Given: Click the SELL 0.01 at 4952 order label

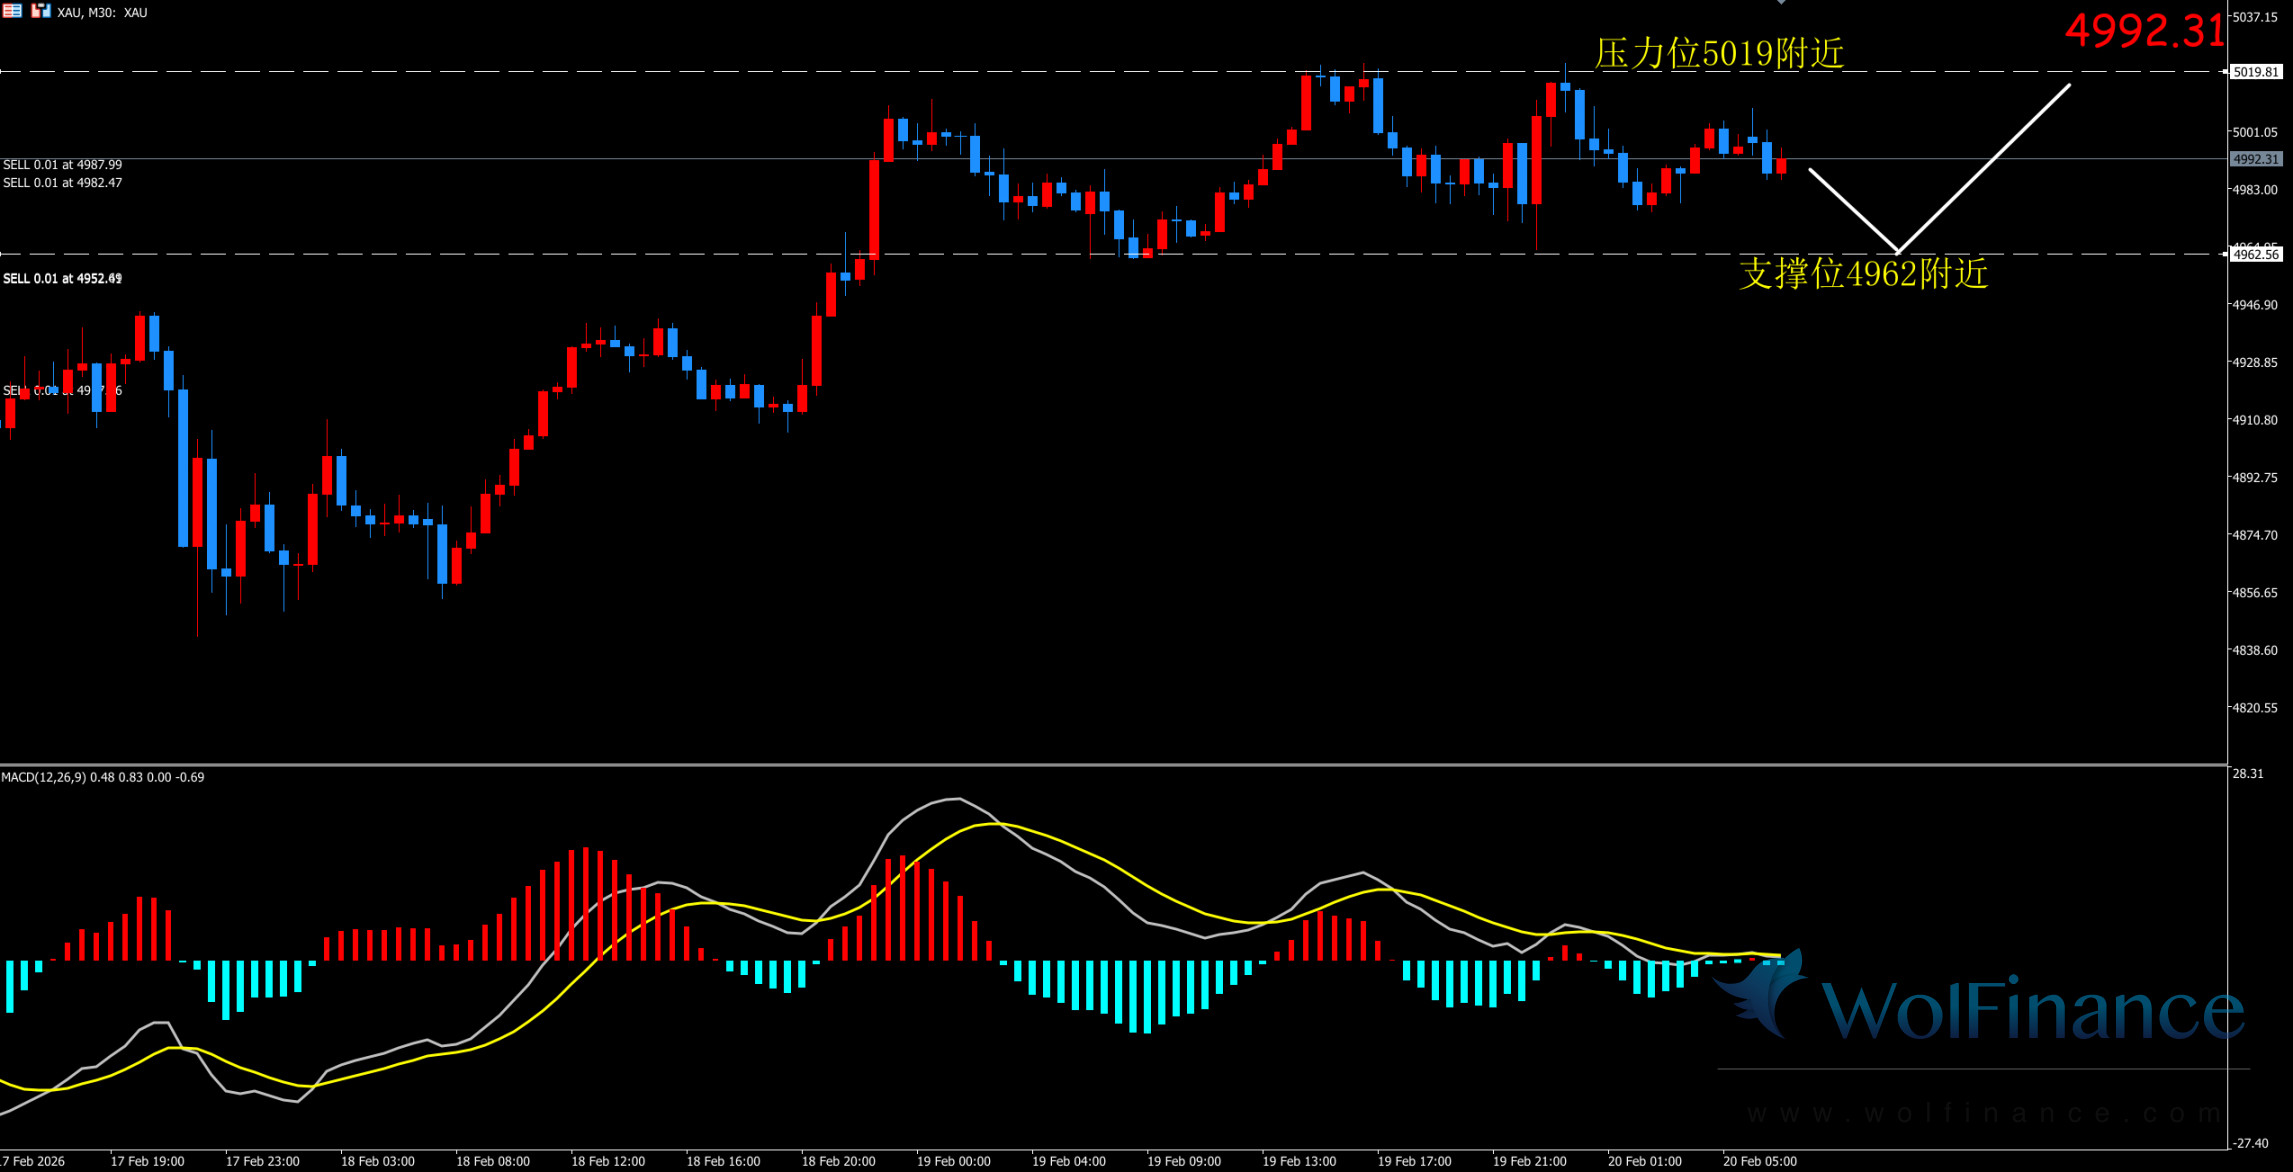Looking at the screenshot, I should pos(62,279).
